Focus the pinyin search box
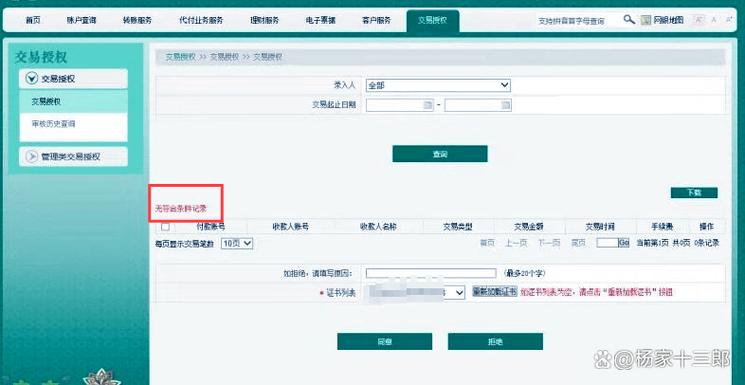745x385 pixels. 577,21
